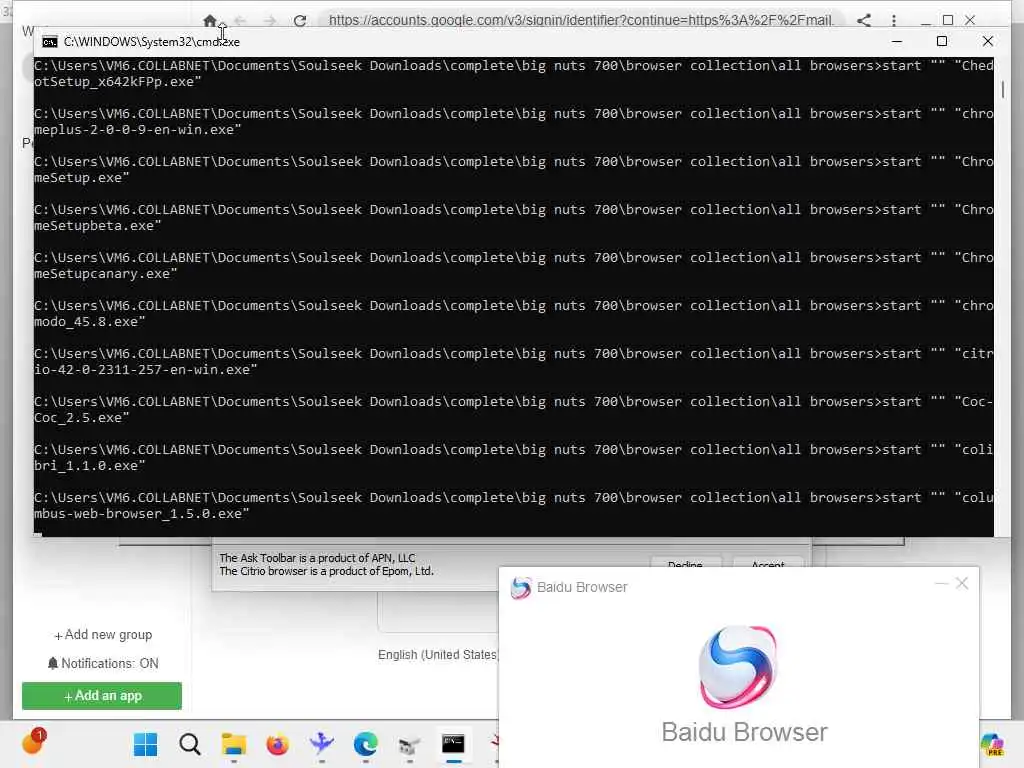Screen dimensions: 1024x768
Task: Click the Command Prompt taskbar icon
Action: [x=453, y=744]
